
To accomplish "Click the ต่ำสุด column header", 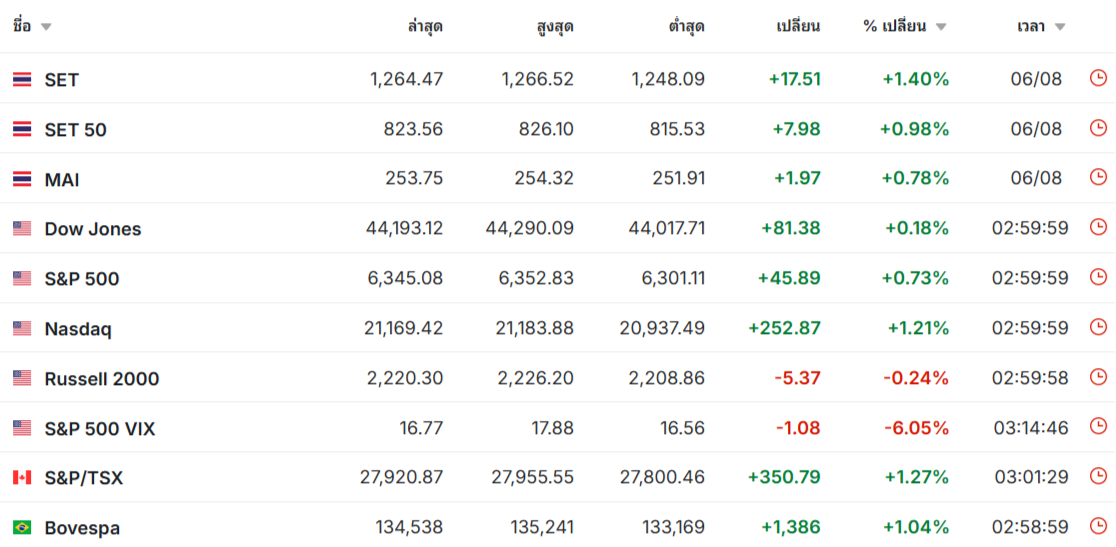I will tap(686, 27).
